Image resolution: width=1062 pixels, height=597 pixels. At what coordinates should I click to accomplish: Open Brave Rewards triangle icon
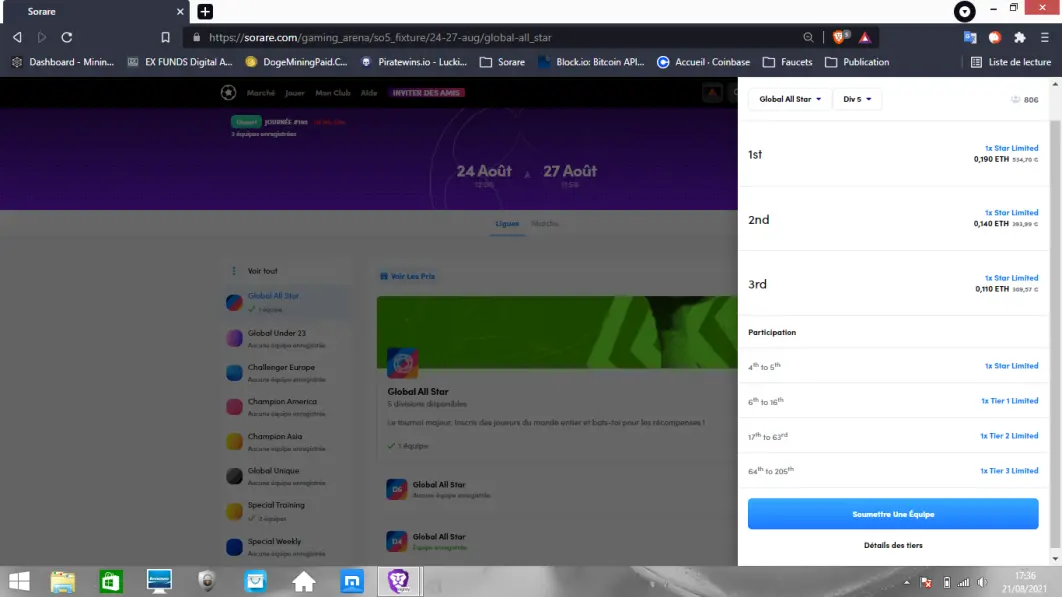tap(865, 37)
